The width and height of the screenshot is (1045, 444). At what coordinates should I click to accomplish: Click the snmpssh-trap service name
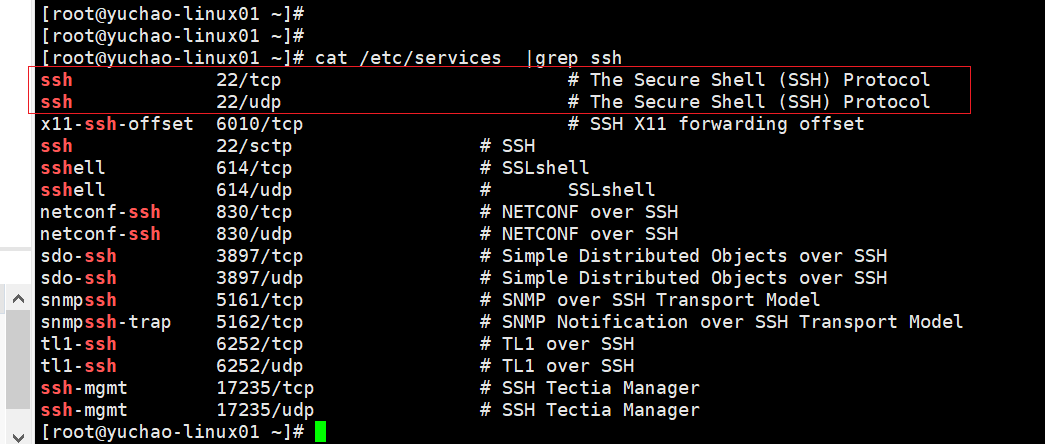point(106,322)
